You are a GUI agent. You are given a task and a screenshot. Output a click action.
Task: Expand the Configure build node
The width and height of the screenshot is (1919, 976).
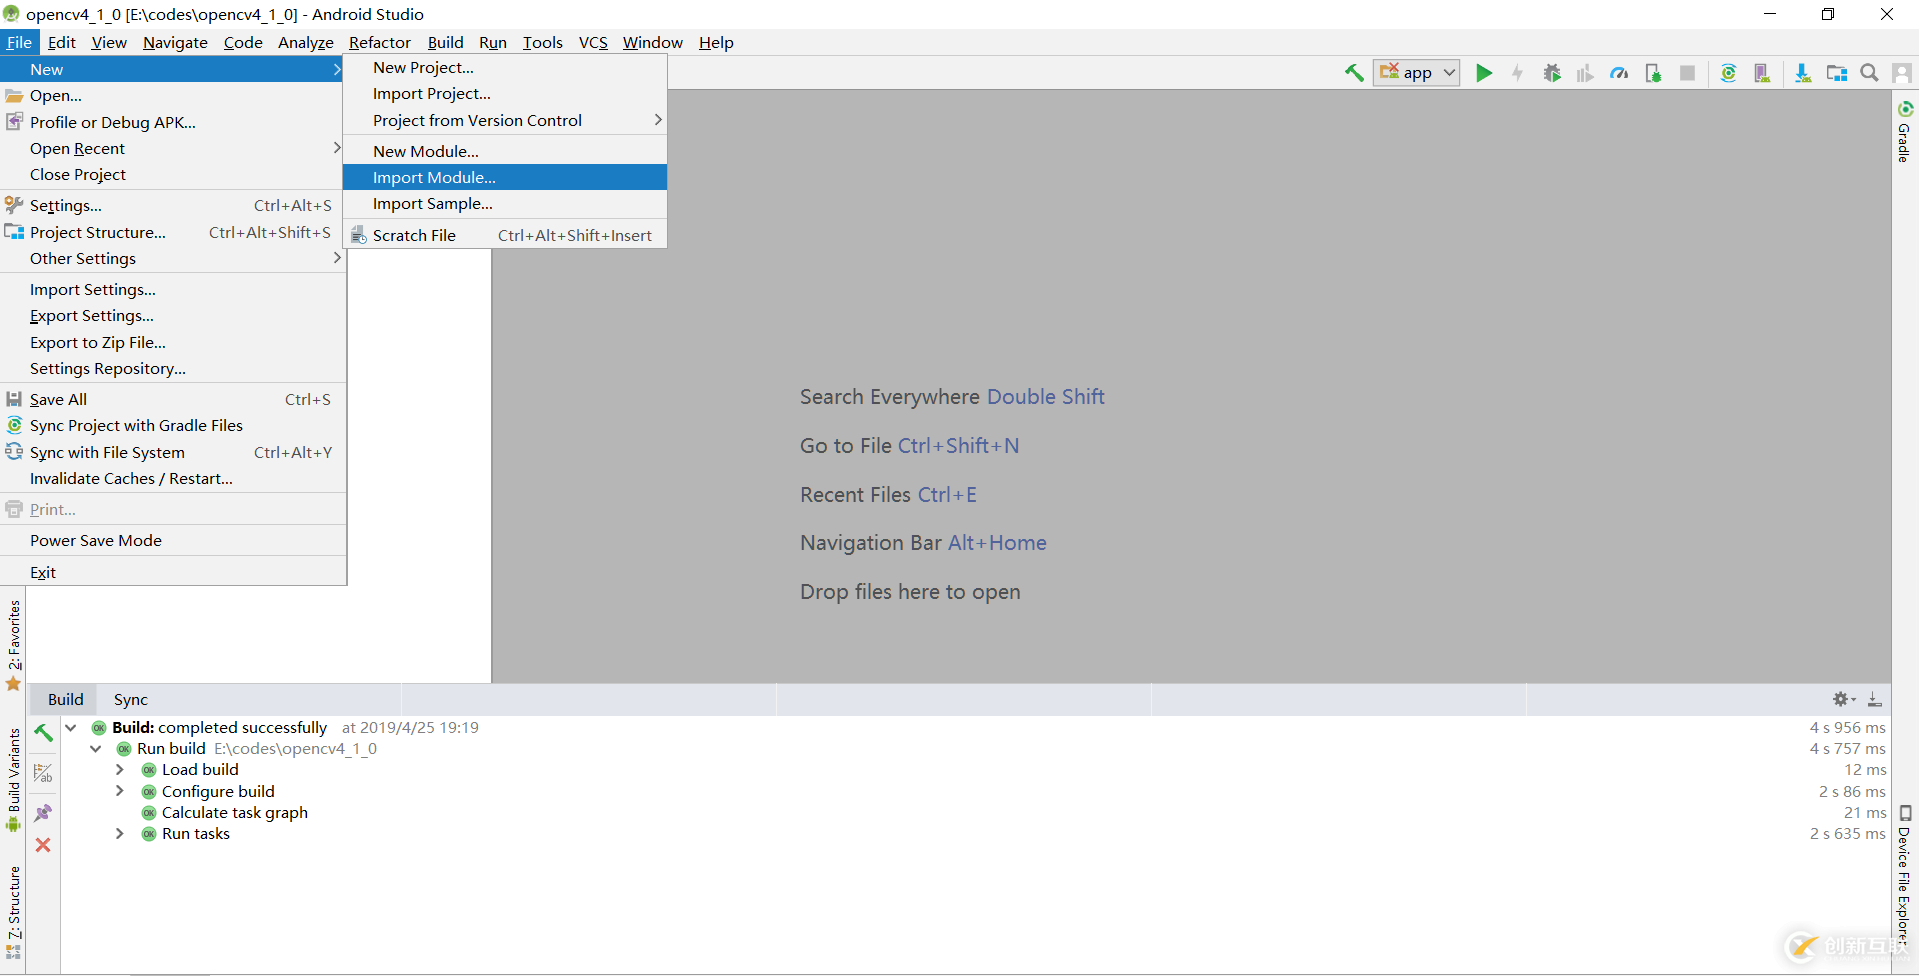point(120,791)
